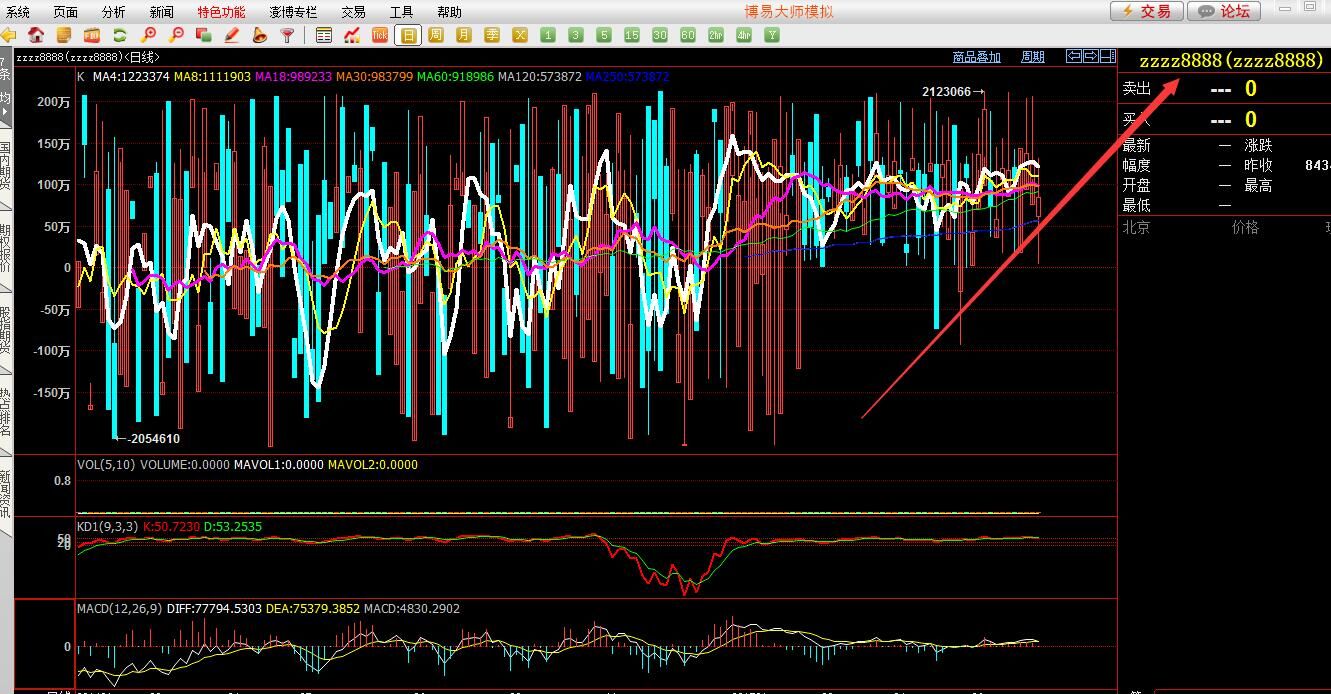Toggle the weekly (周) period button
The height and width of the screenshot is (694, 1331).
(436, 35)
